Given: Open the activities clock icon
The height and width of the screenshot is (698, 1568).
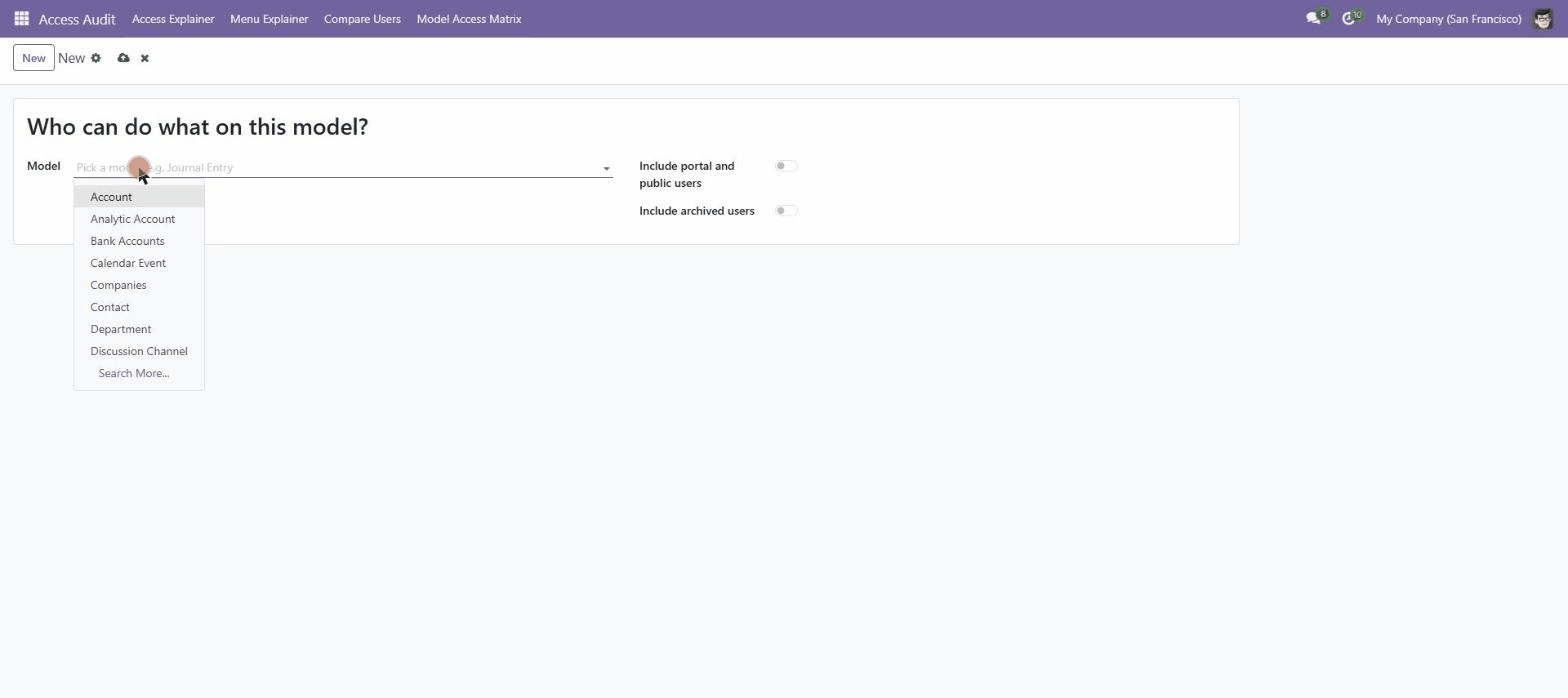Looking at the screenshot, I should pos(1350,19).
